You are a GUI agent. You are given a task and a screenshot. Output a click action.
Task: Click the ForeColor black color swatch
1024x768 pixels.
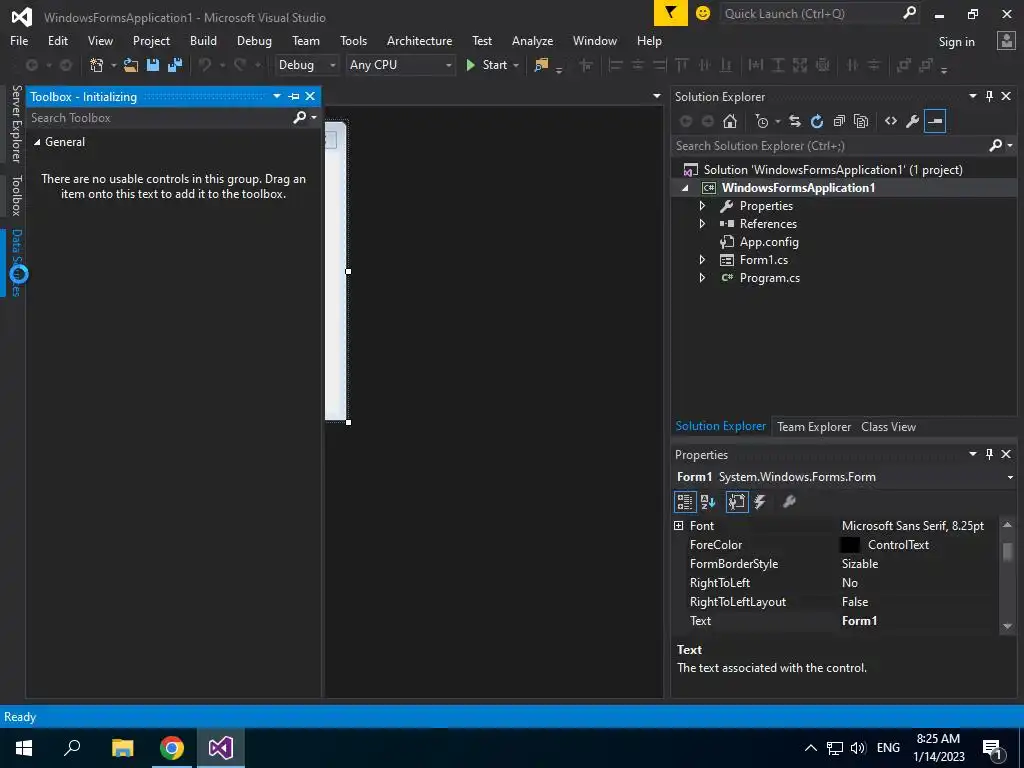click(x=850, y=545)
